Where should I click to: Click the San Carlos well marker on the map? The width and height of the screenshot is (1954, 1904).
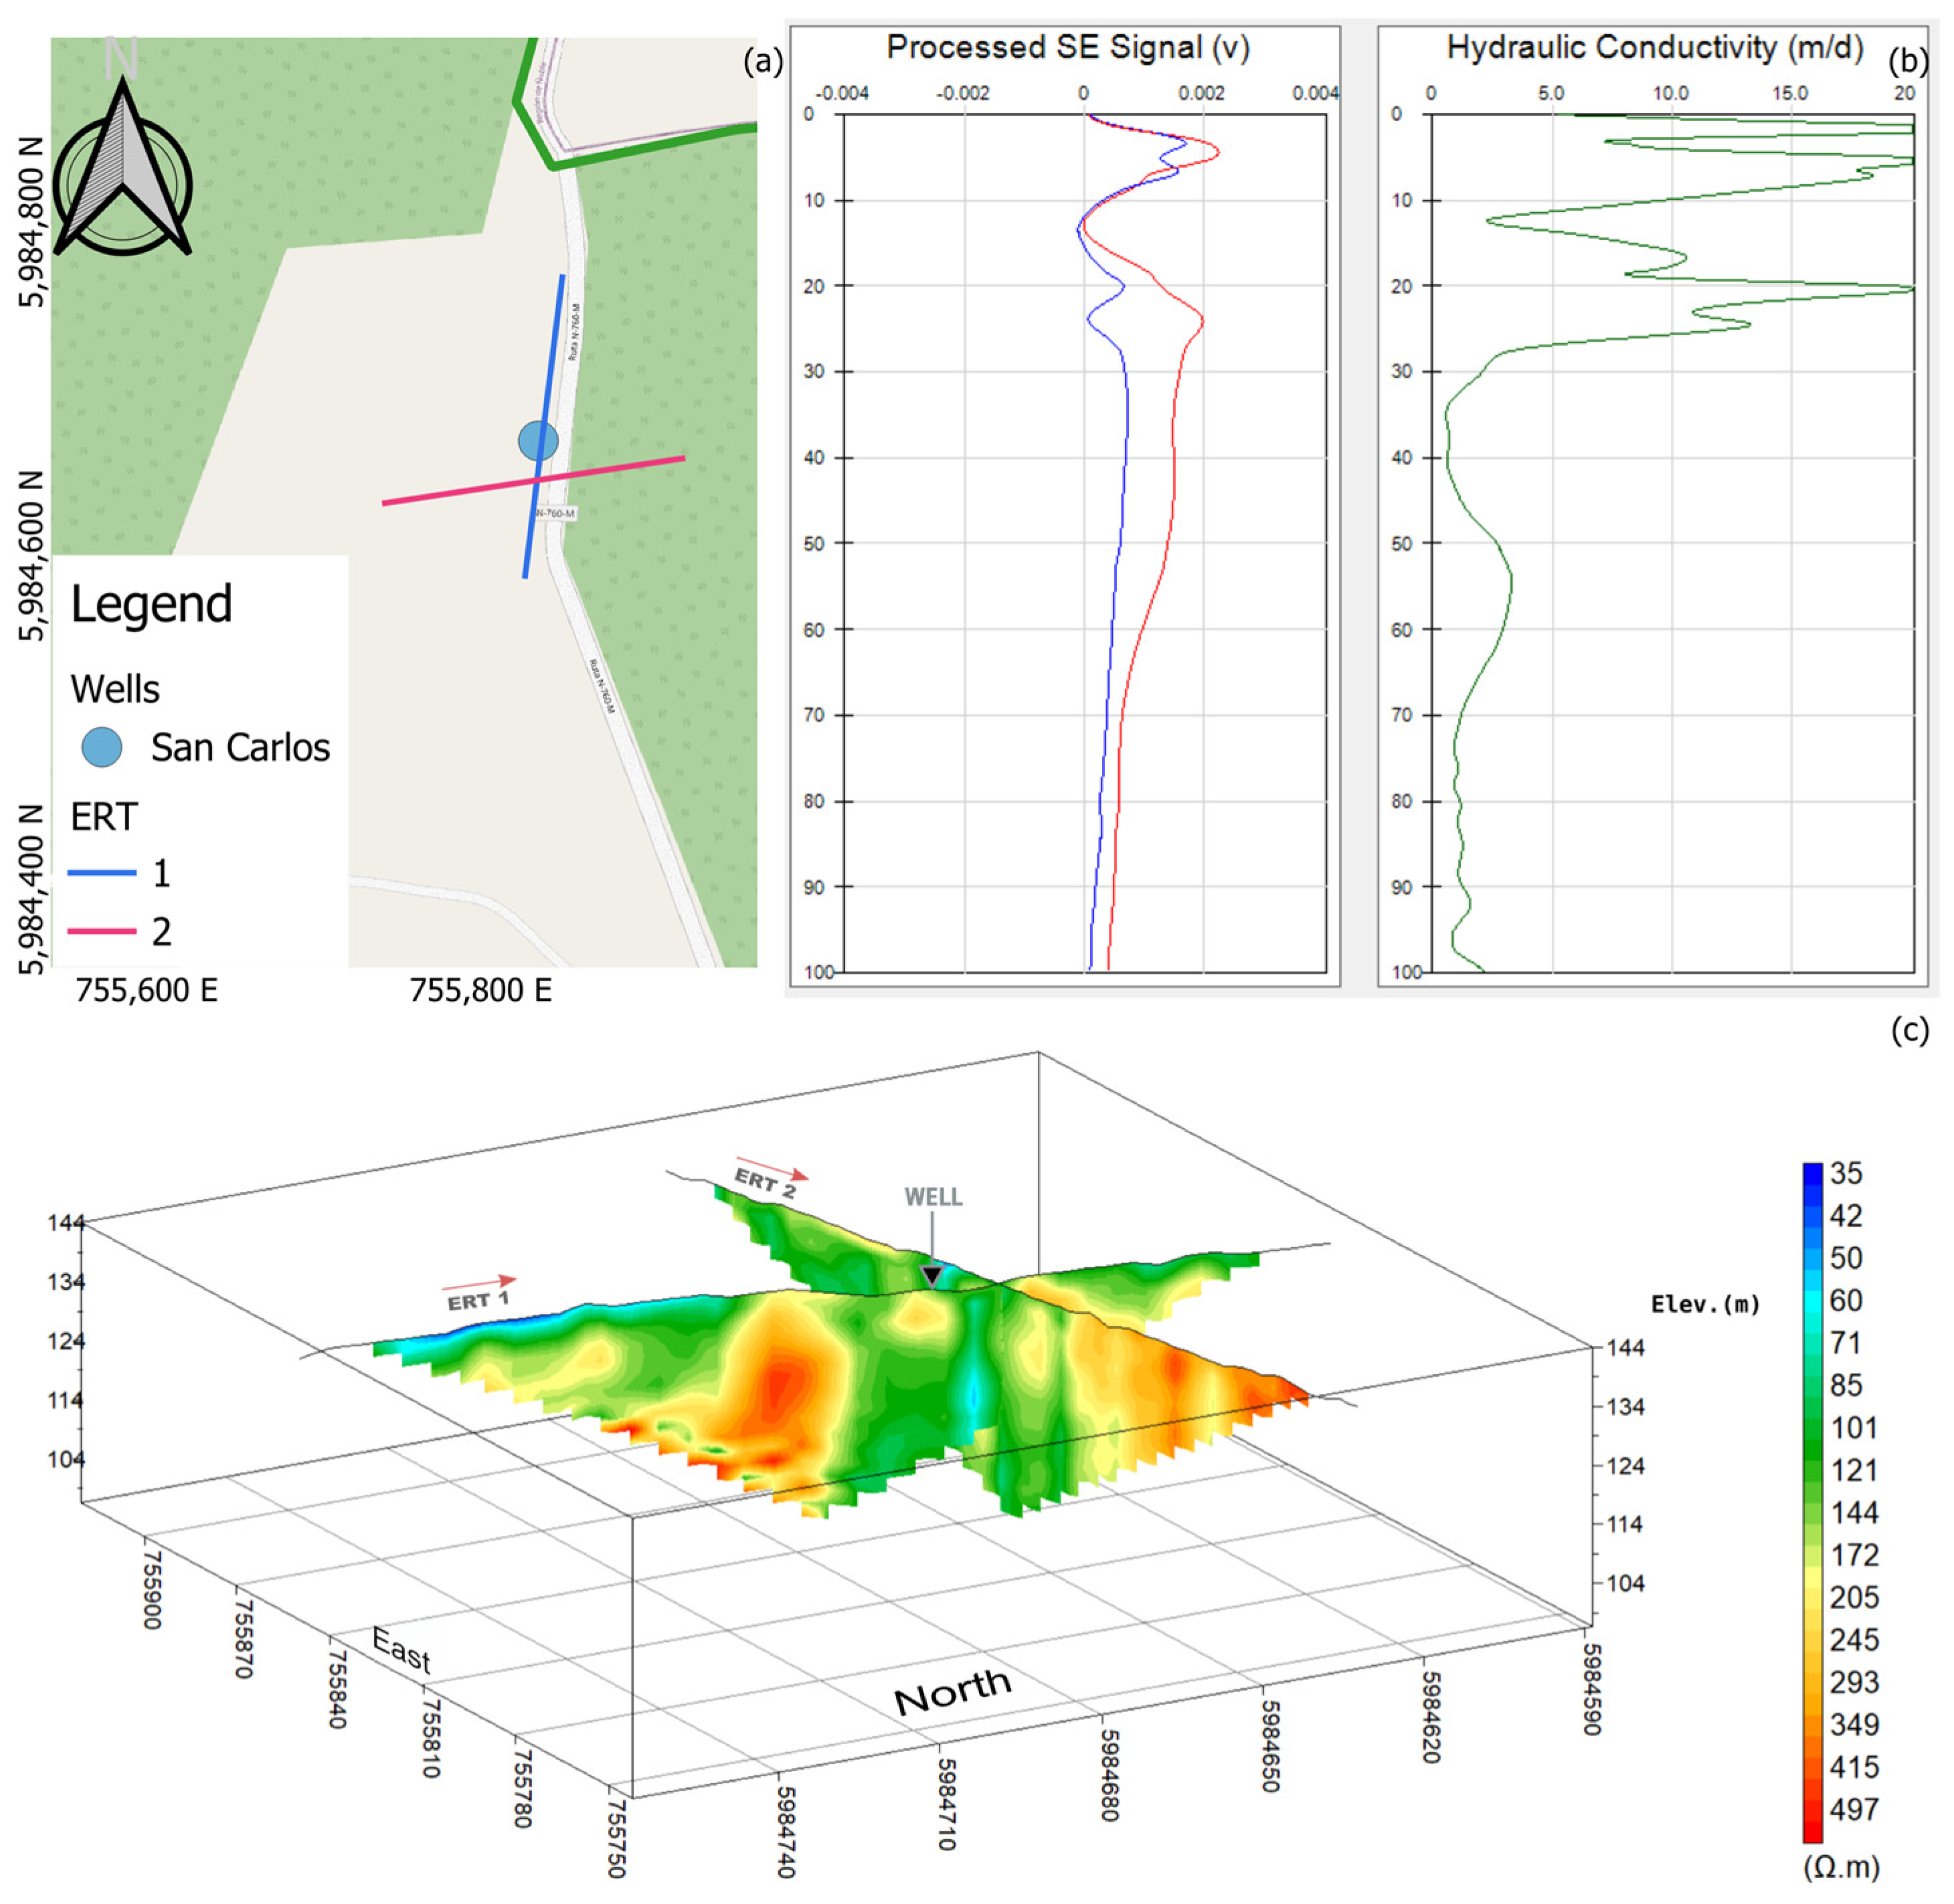tap(538, 440)
